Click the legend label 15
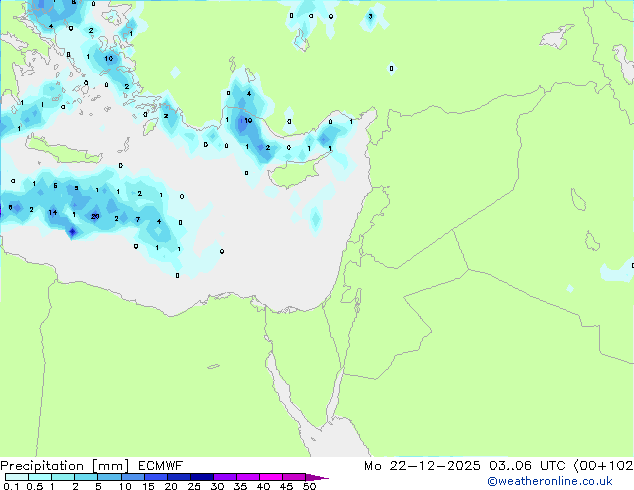Image resolution: width=634 pixels, height=490 pixels. coord(148,486)
